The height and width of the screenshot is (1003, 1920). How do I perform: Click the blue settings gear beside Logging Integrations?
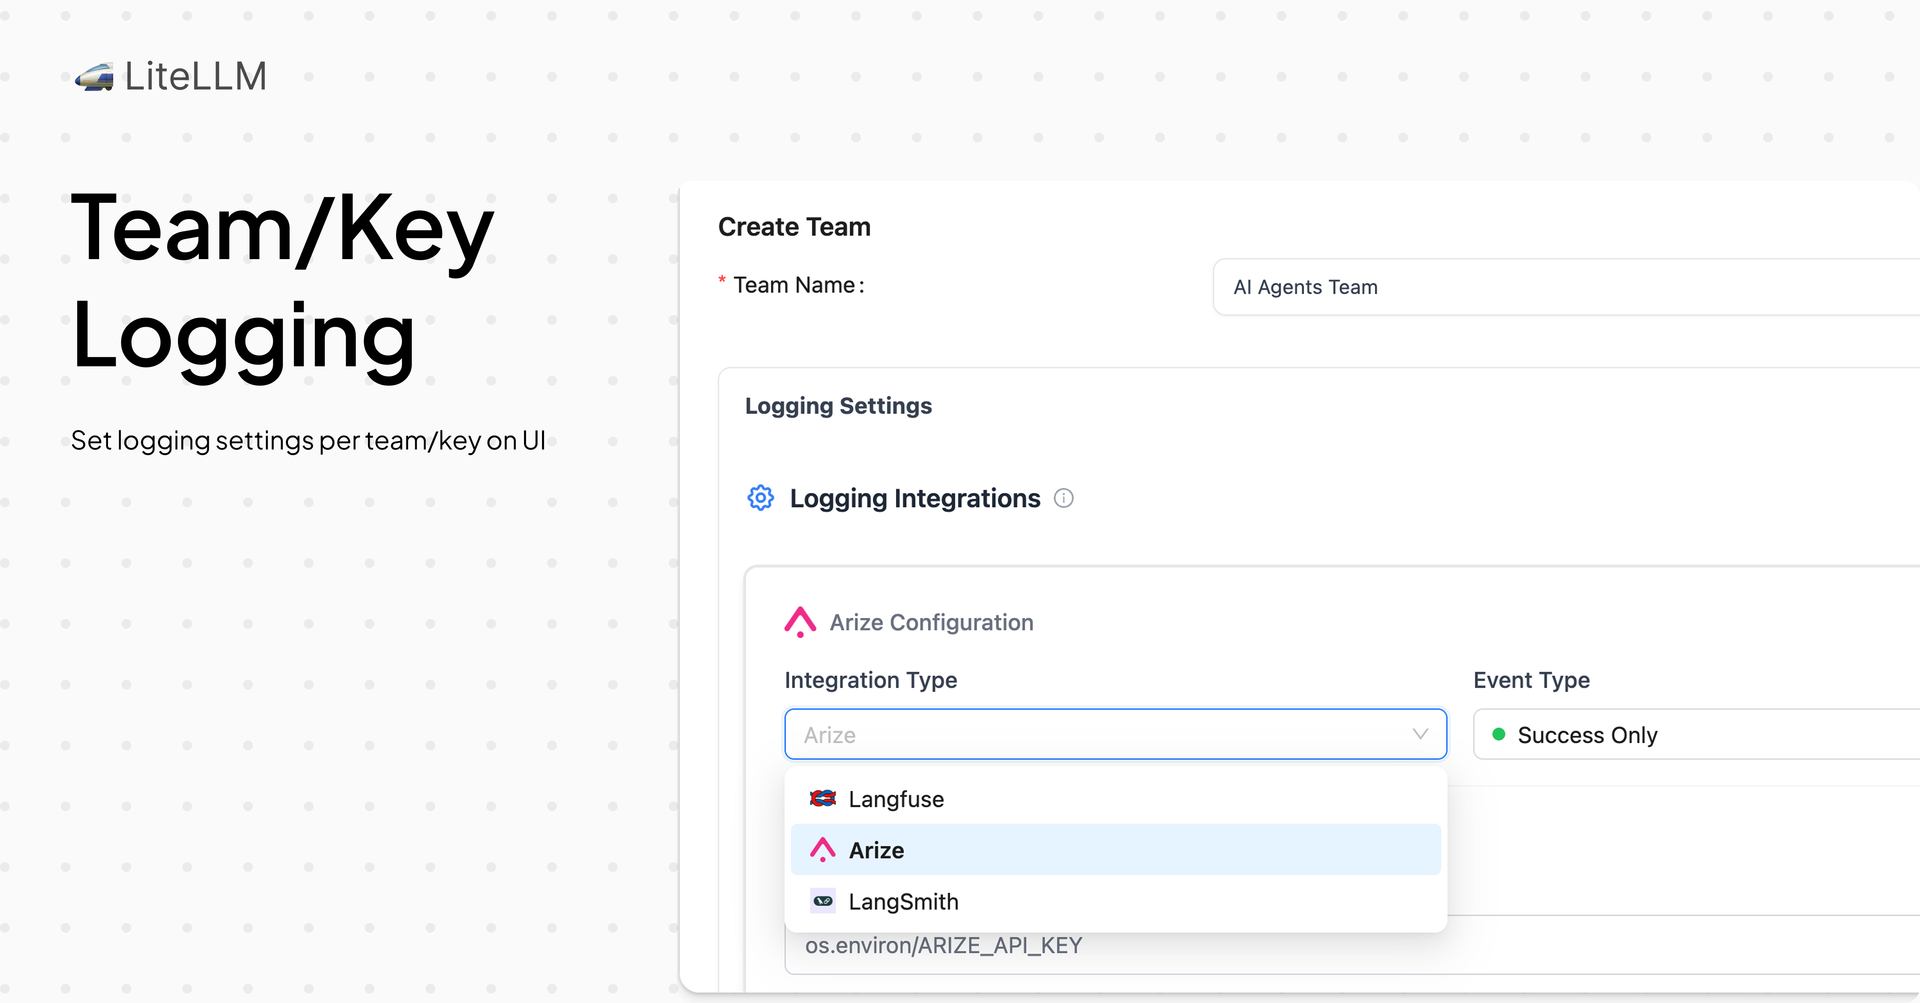point(760,497)
